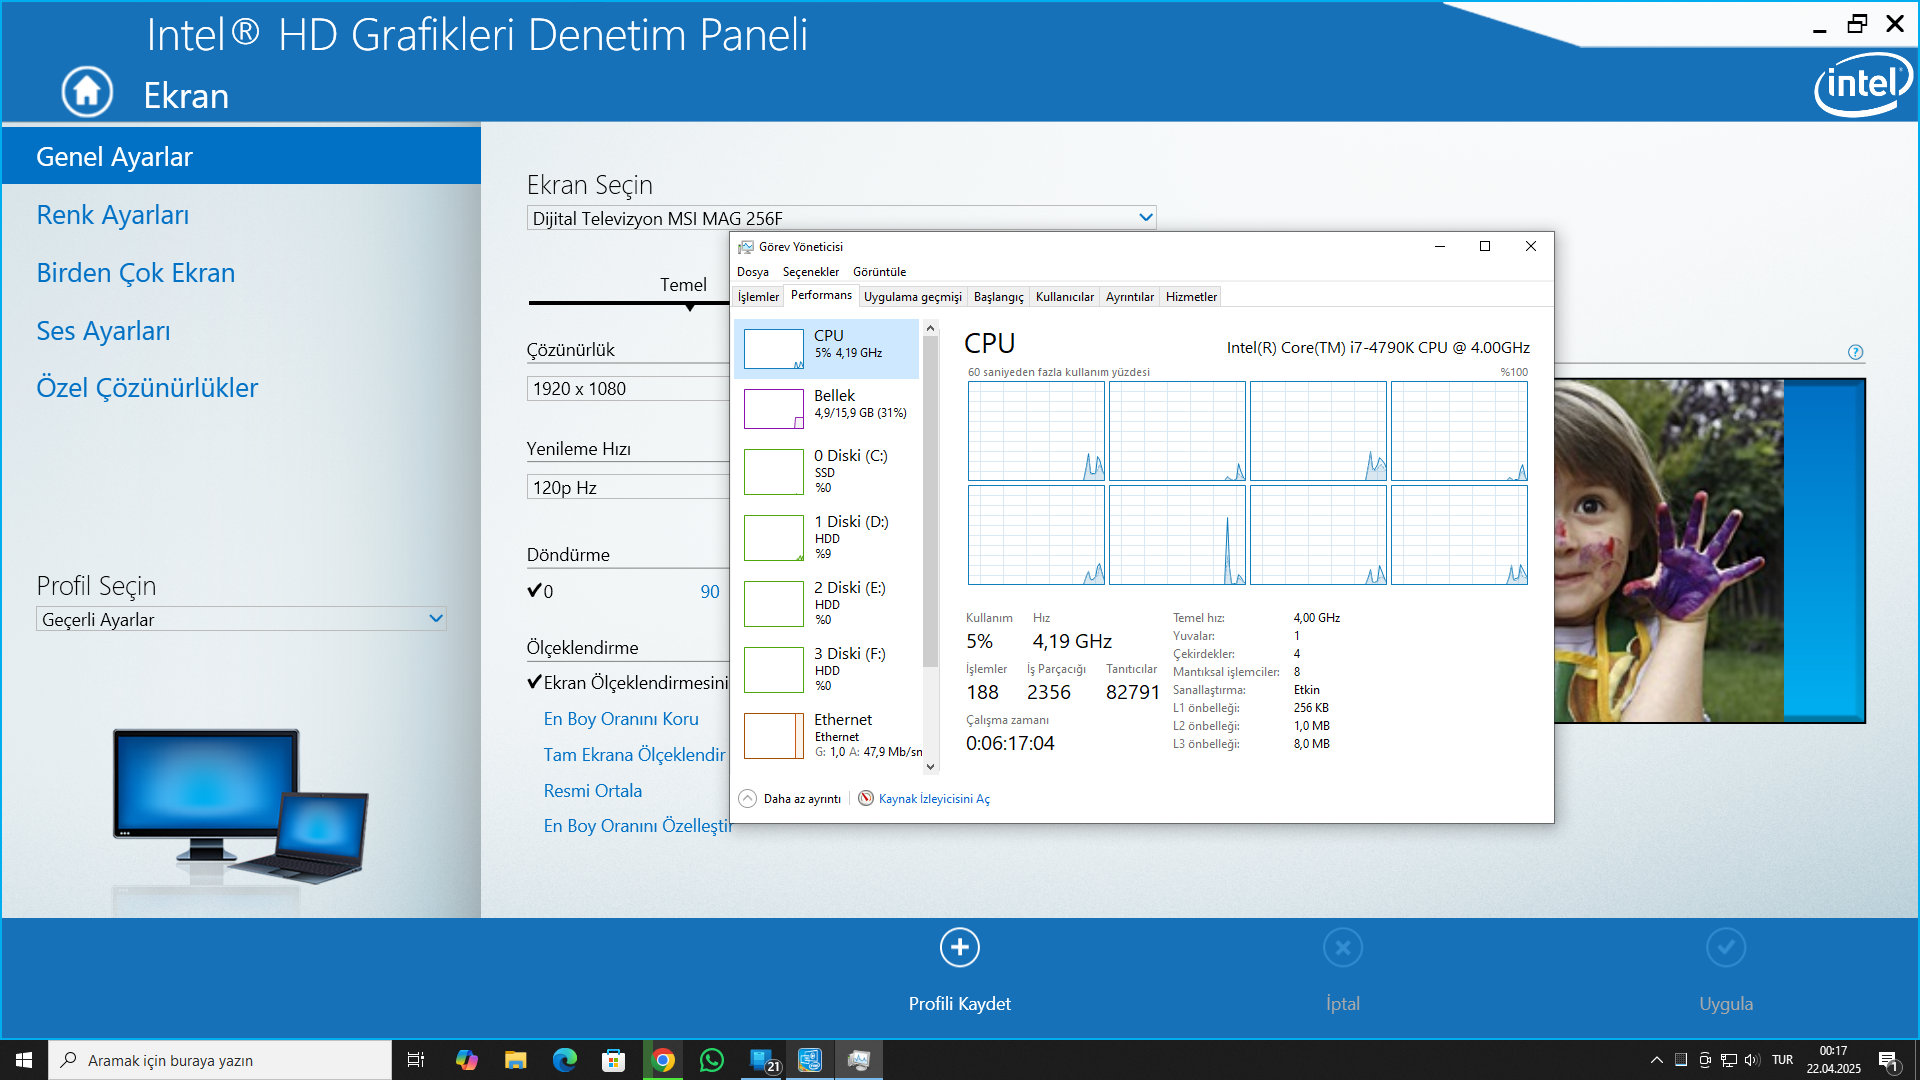Viewport: 1920px width, 1080px height.
Task: Choose En Boy Oranını Koru scaling
Action: click(621, 719)
